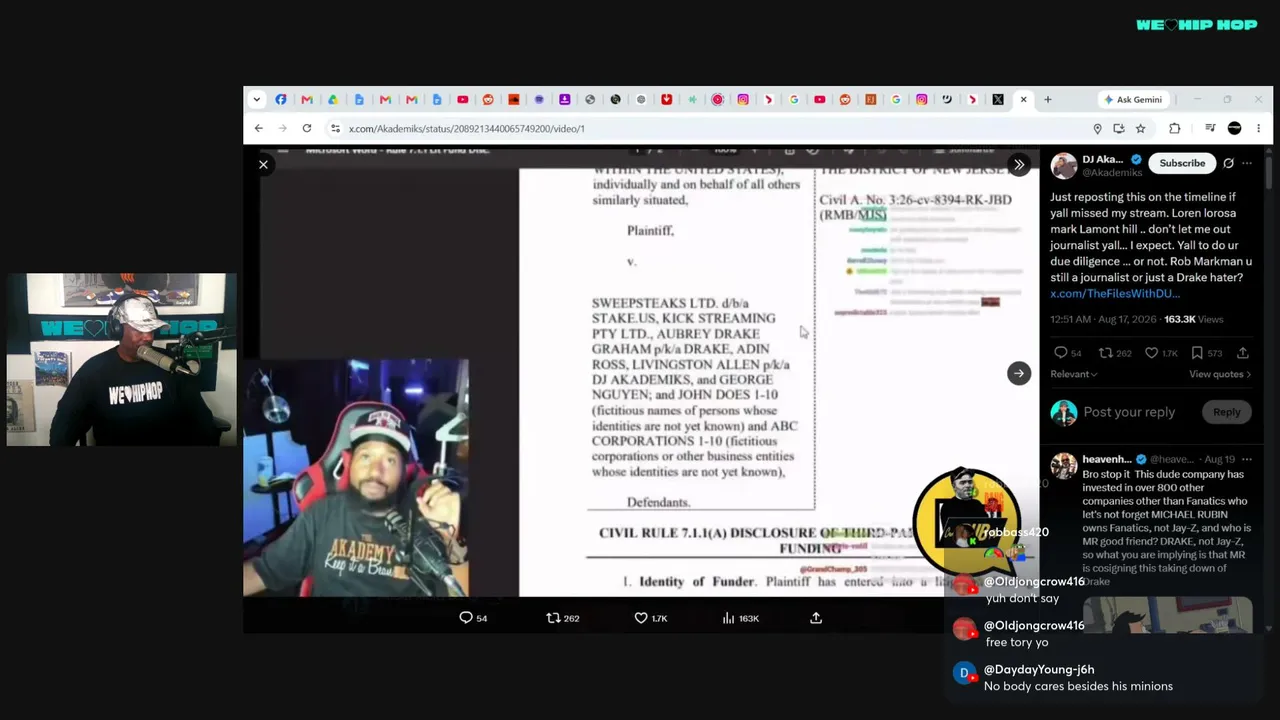Open Grok explain icon beside Subscribe

1228,163
